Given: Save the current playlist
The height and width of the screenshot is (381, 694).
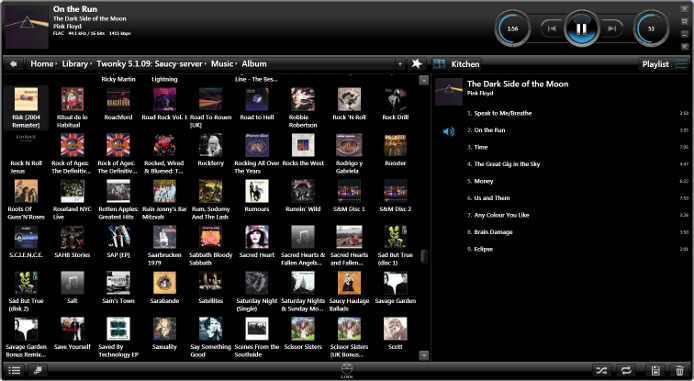Looking at the screenshot, I should 655,370.
